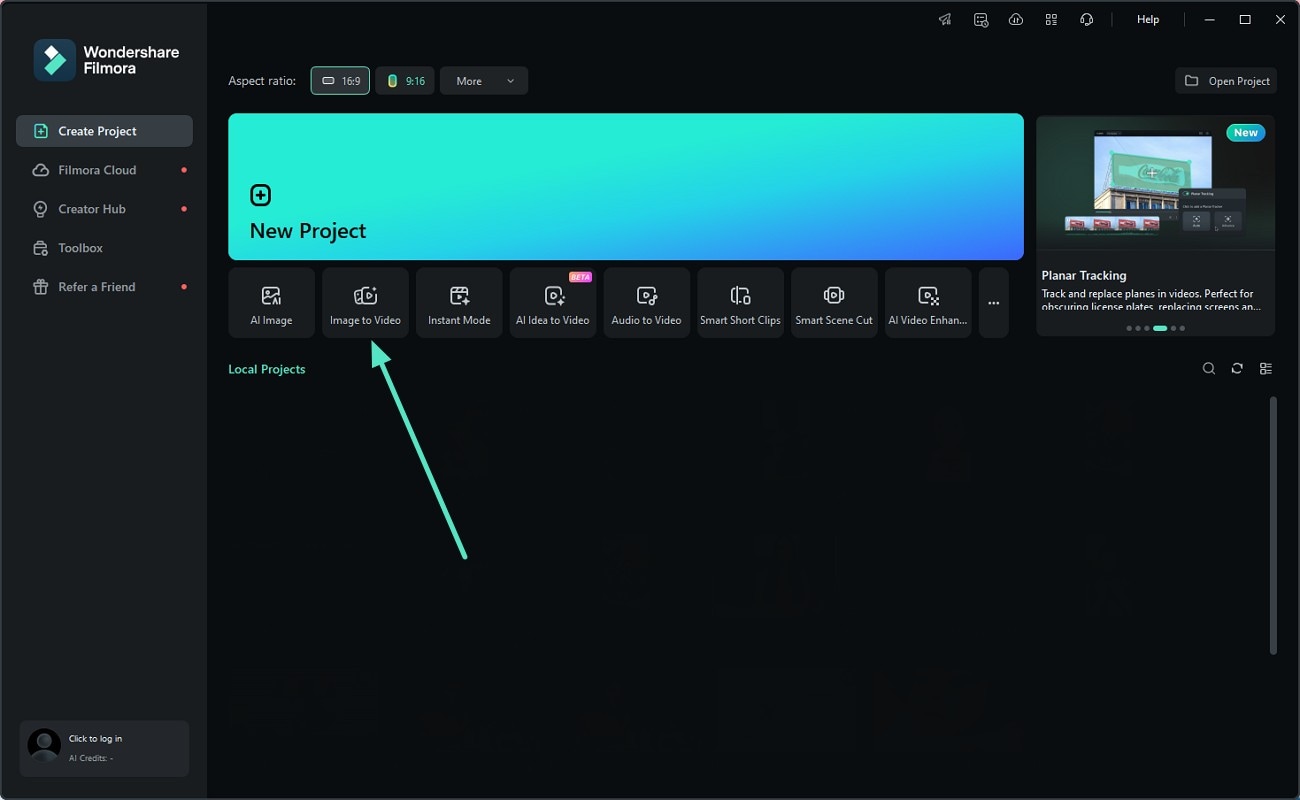Click the Local Projects heading
The width and height of the screenshot is (1300, 800).
pyautogui.click(x=267, y=369)
